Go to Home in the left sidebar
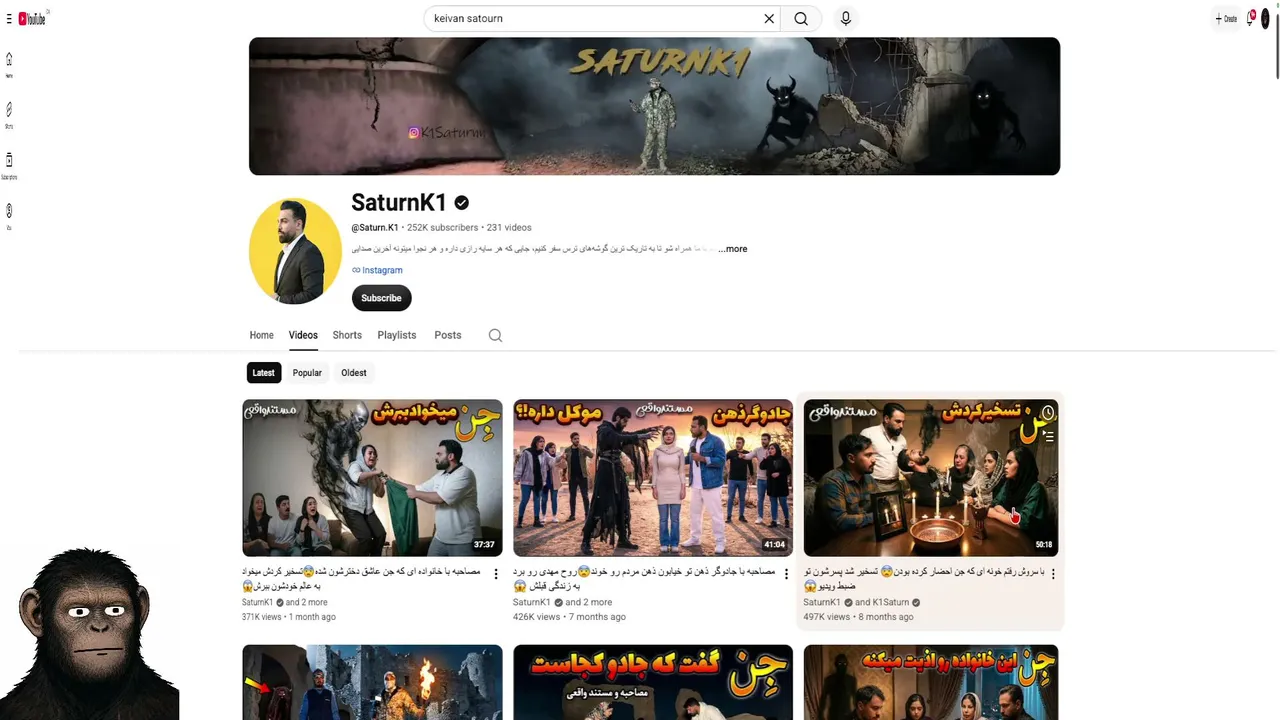 [x=9, y=65]
